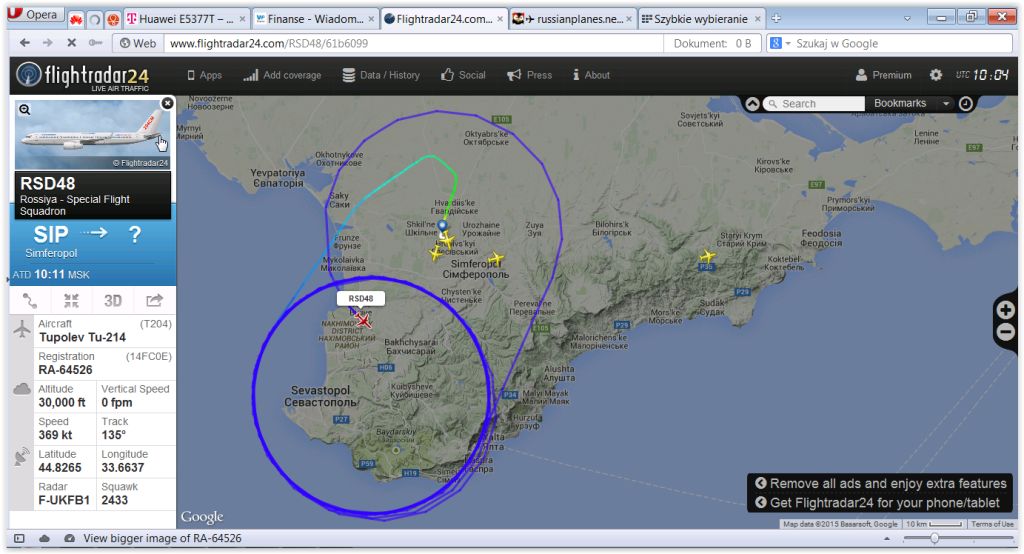Viewport: 1024px width, 554px height.
Task: Click the SIP Simferopol origin airport
Action: 51,241
